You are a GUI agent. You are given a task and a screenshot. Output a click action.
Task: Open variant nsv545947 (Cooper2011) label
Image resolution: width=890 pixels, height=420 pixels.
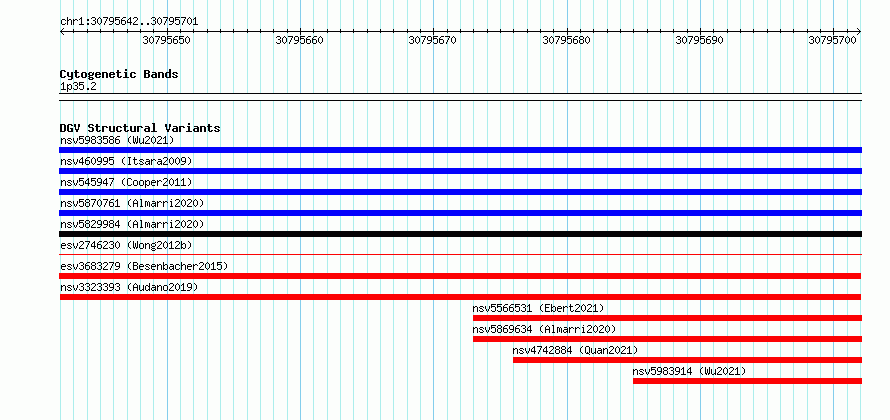(x=126, y=182)
